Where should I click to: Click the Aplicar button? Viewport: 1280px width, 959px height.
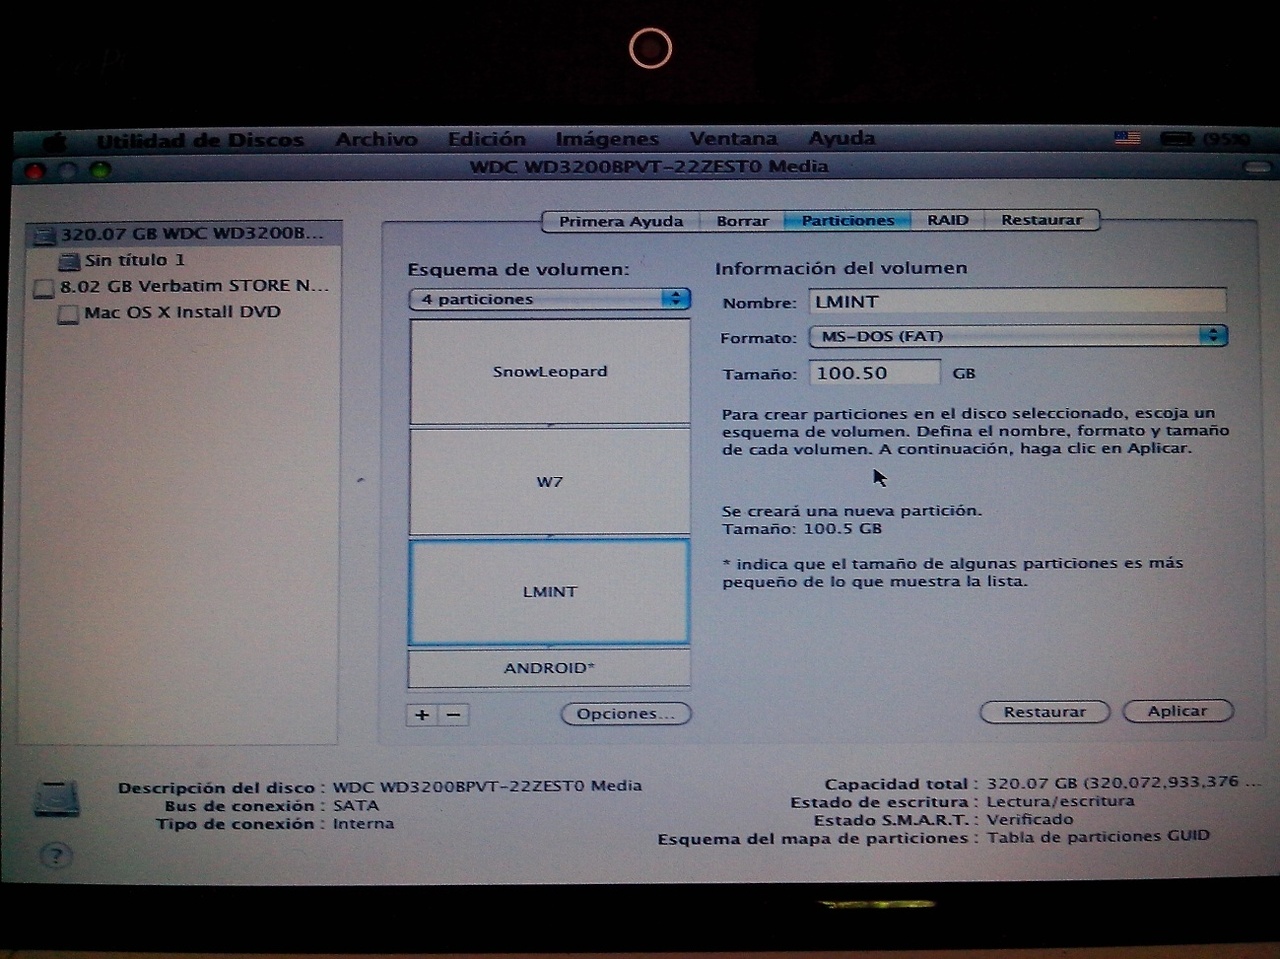pyautogui.click(x=1177, y=711)
